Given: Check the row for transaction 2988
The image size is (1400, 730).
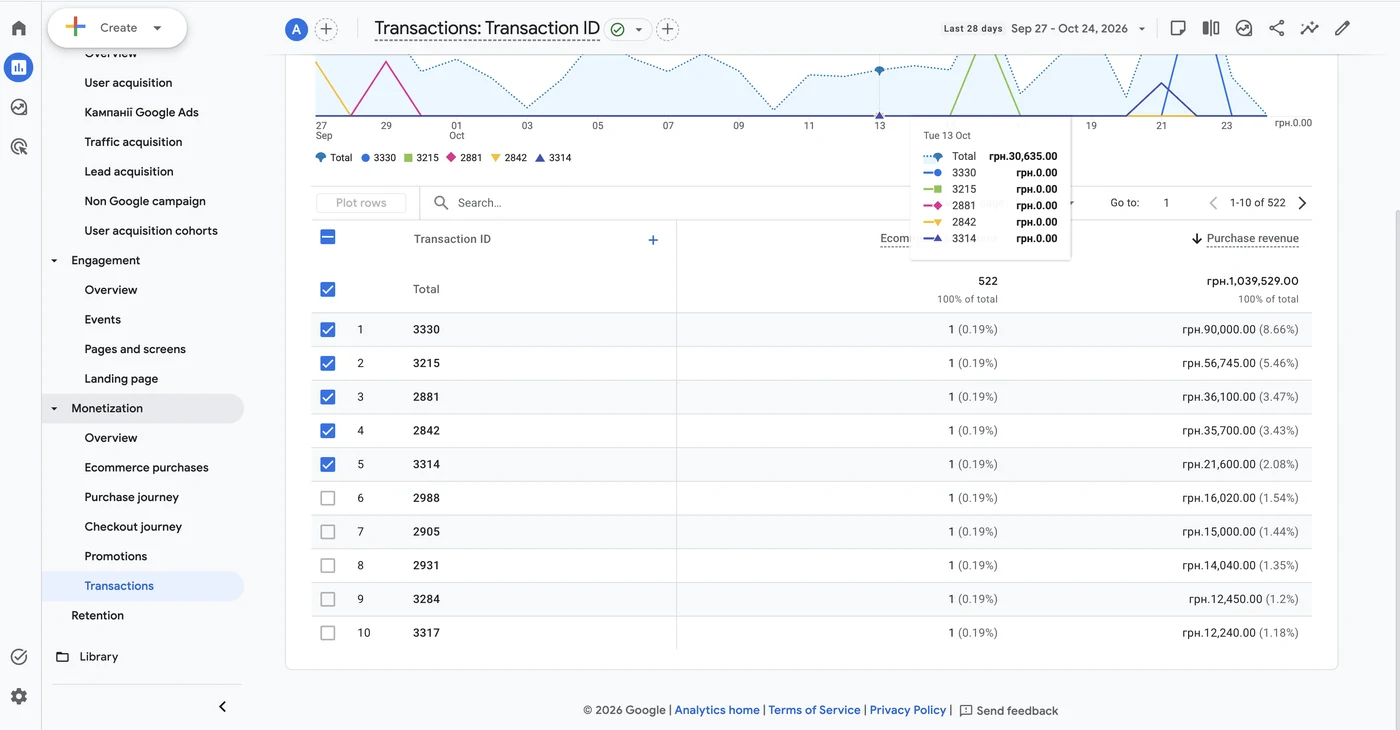Looking at the screenshot, I should point(328,498).
